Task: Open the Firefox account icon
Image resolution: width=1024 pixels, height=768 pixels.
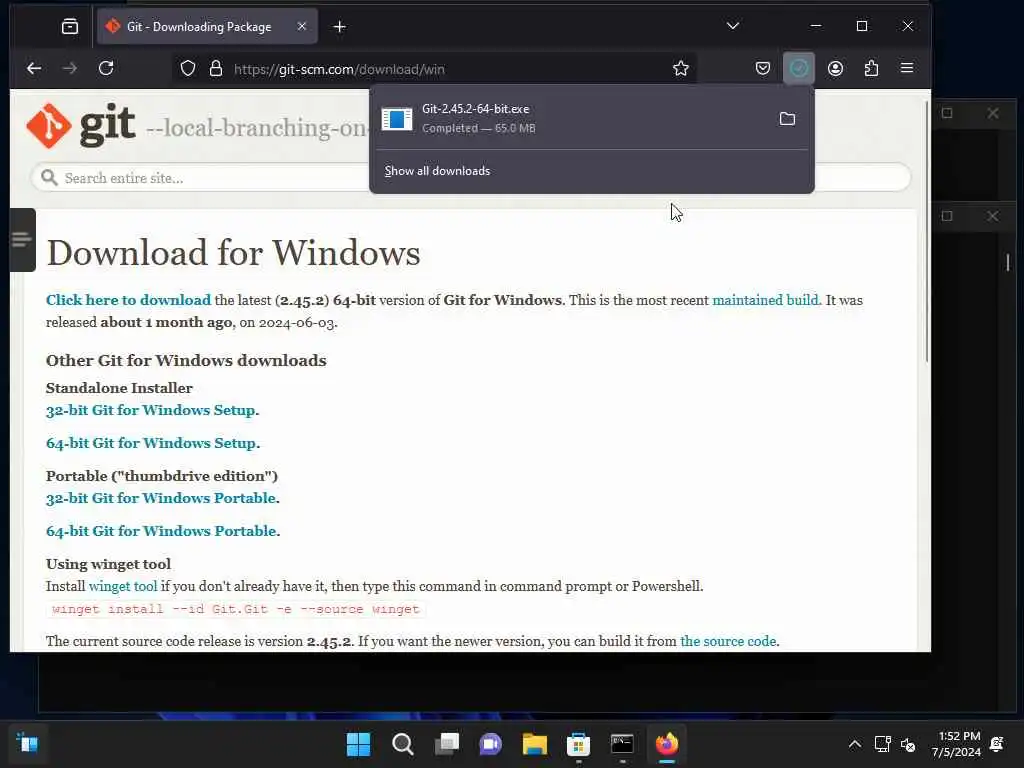Action: (835, 68)
